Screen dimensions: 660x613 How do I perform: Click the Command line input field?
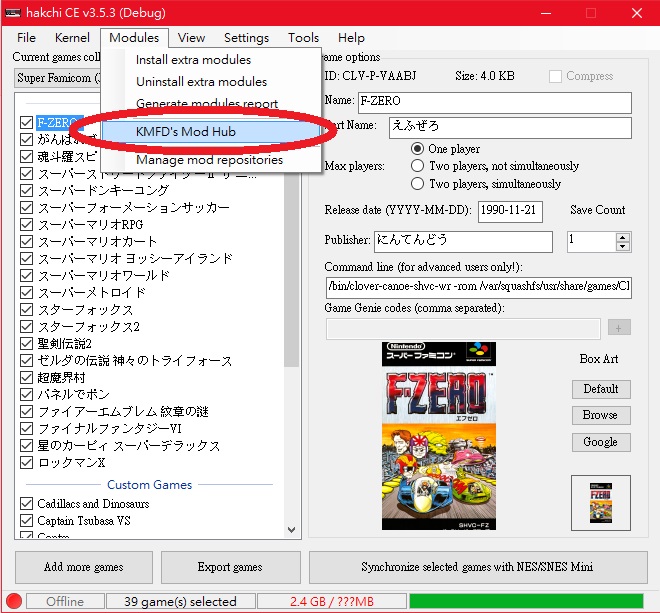478,287
